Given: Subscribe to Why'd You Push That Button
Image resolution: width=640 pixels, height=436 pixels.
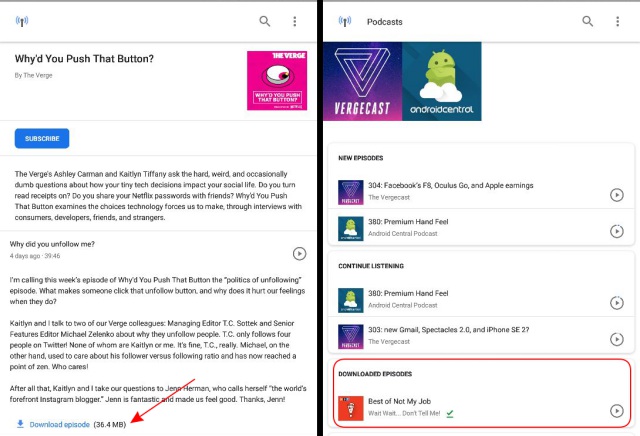Looking at the screenshot, I should pos(42,138).
